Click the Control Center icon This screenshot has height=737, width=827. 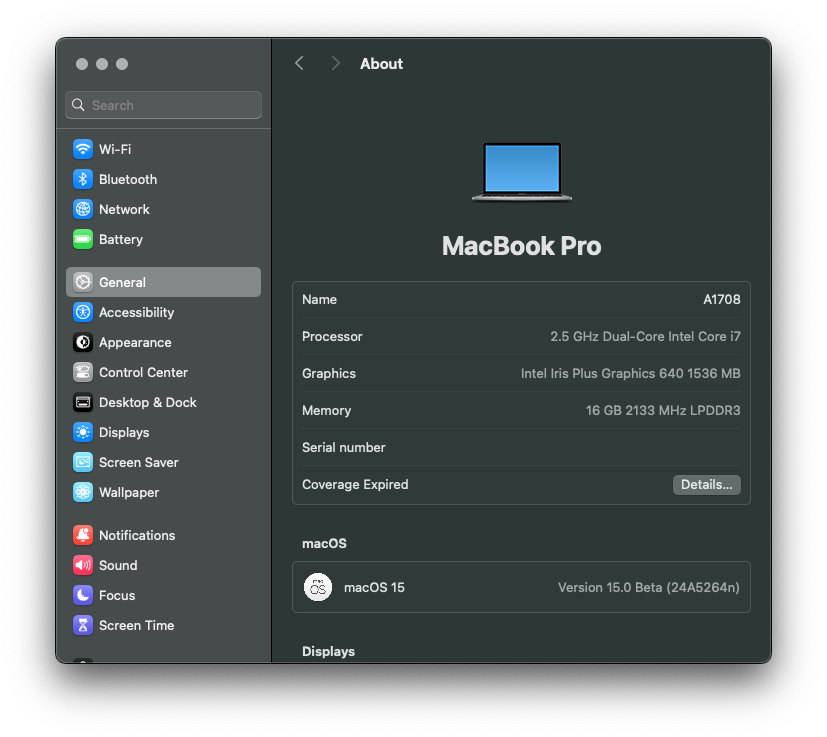tap(83, 372)
